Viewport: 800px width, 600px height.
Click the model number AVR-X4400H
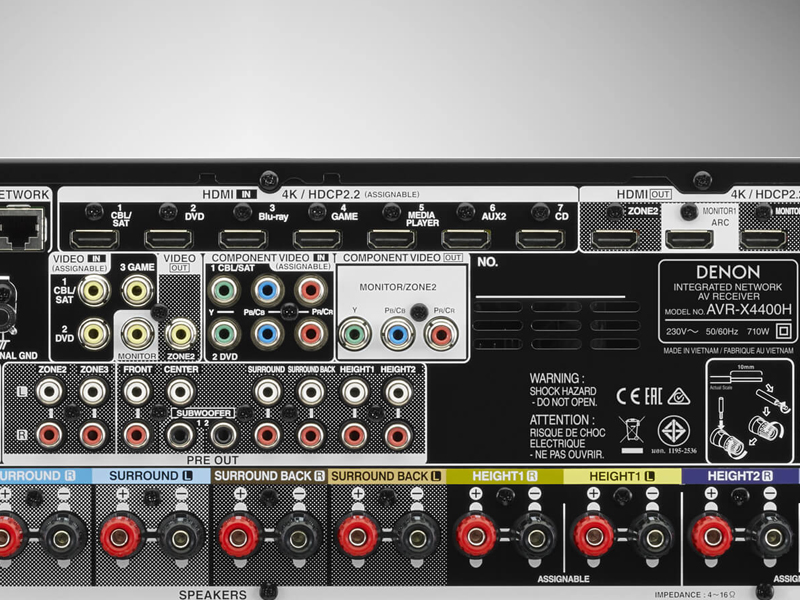(749, 310)
